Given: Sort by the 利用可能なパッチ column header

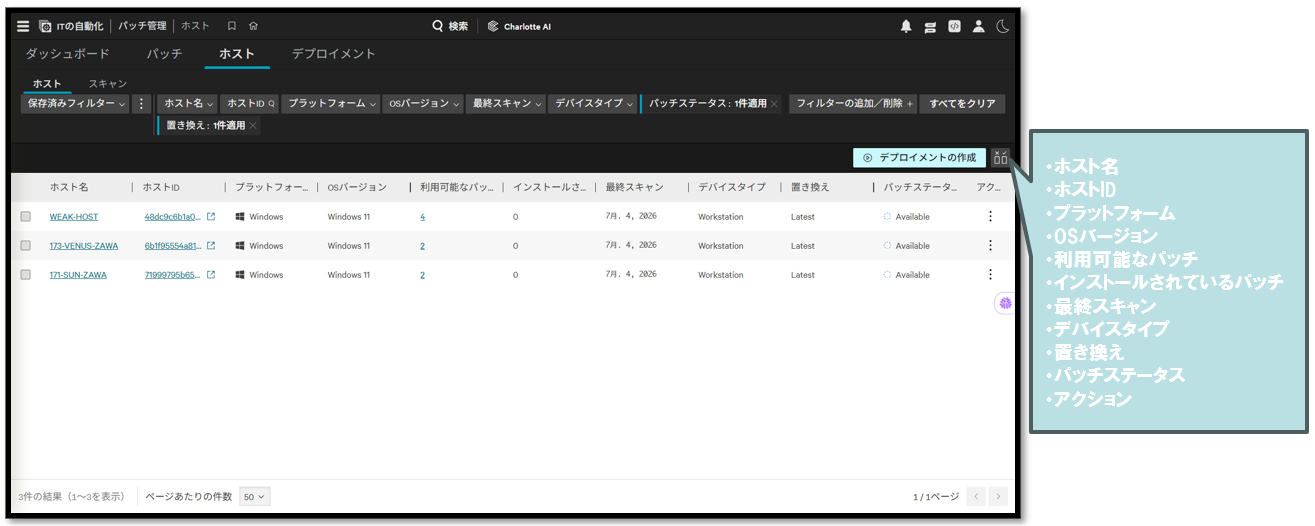Looking at the screenshot, I should tap(457, 187).
